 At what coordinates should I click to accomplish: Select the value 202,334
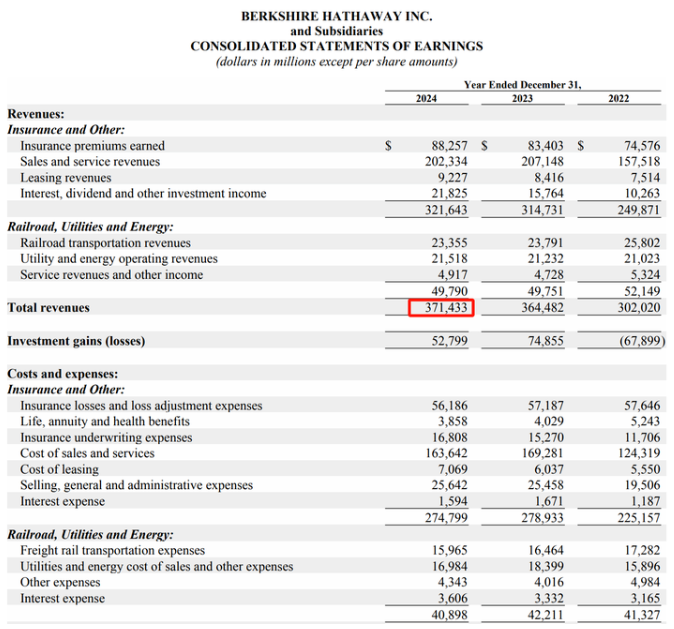446,162
